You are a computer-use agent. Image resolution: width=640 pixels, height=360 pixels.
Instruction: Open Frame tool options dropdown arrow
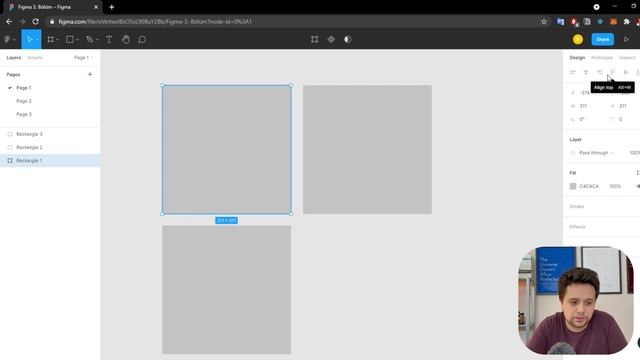[58, 40]
